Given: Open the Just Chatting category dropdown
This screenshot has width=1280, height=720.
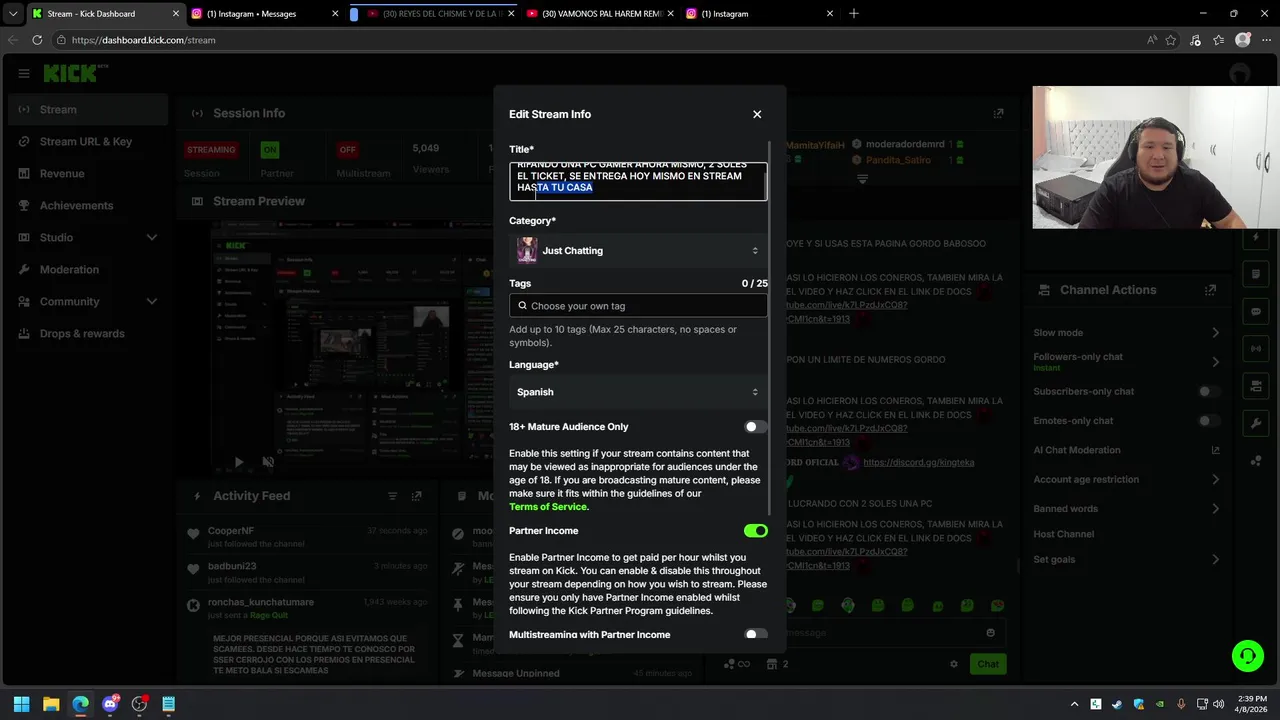Looking at the screenshot, I should click(x=638, y=251).
